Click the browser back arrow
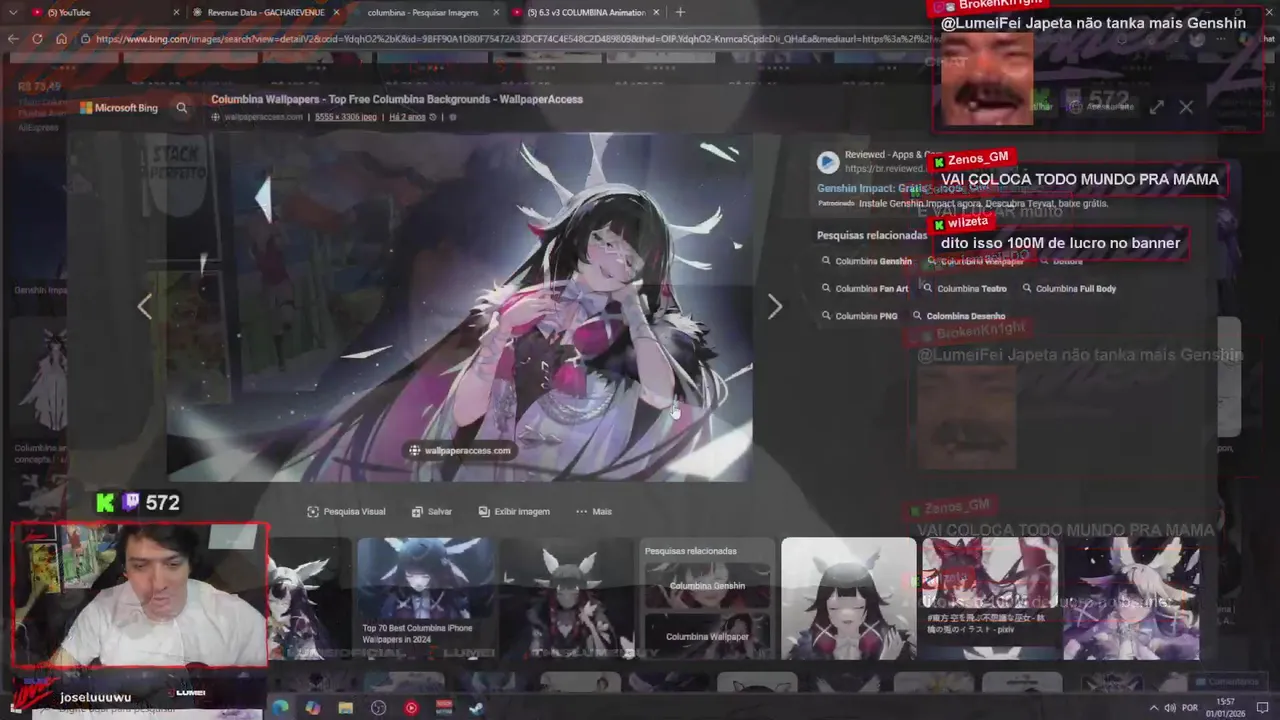Image resolution: width=1280 pixels, height=720 pixels. pyautogui.click(x=13, y=39)
